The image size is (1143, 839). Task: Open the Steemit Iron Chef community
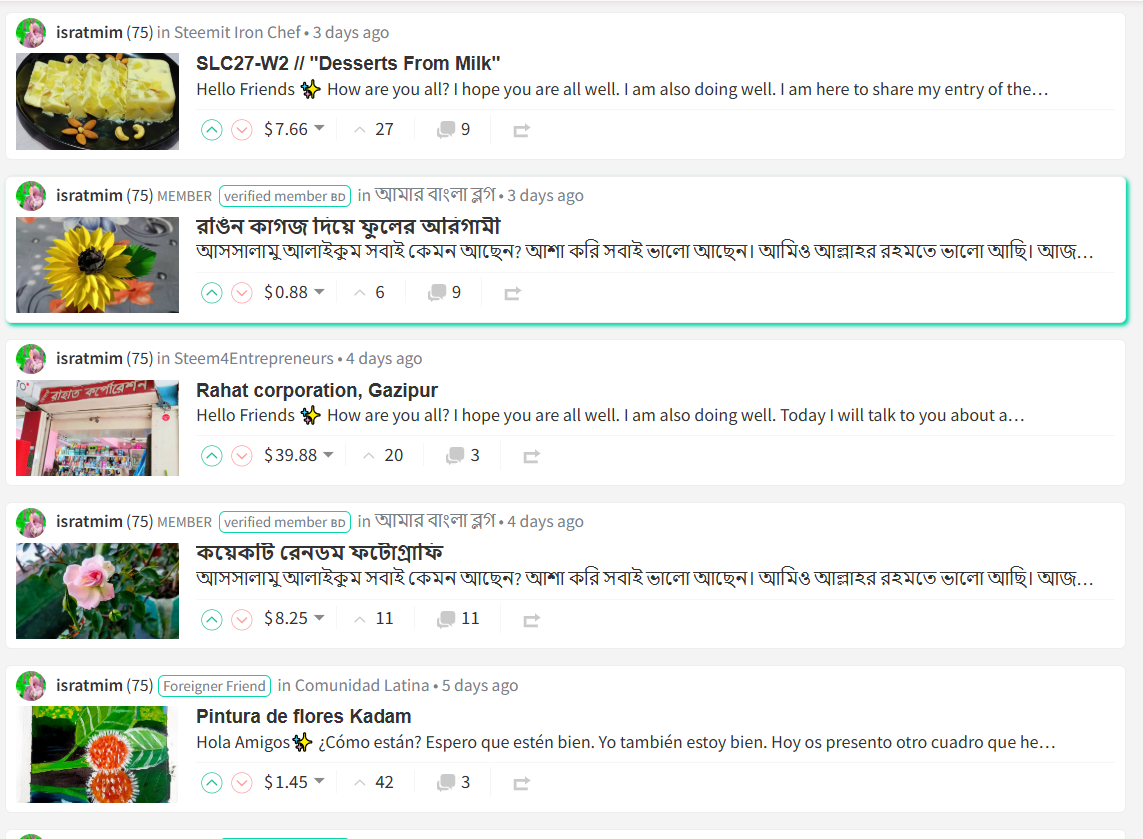237,33
